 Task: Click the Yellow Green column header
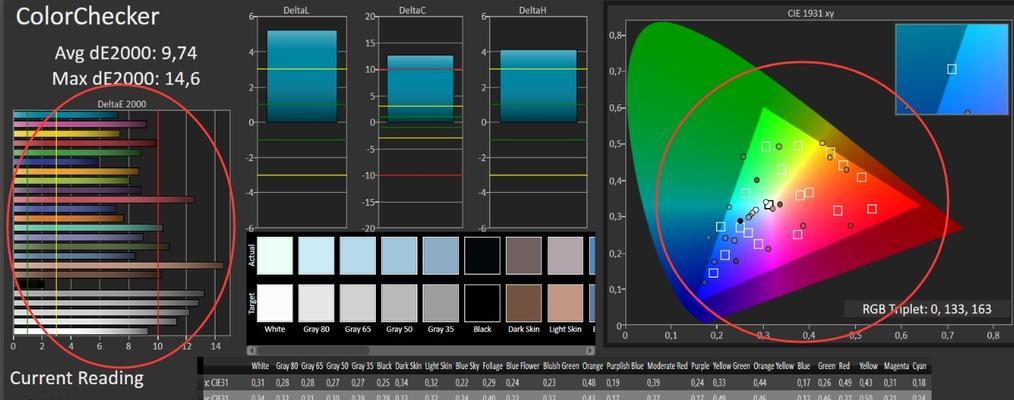[731, 366]
